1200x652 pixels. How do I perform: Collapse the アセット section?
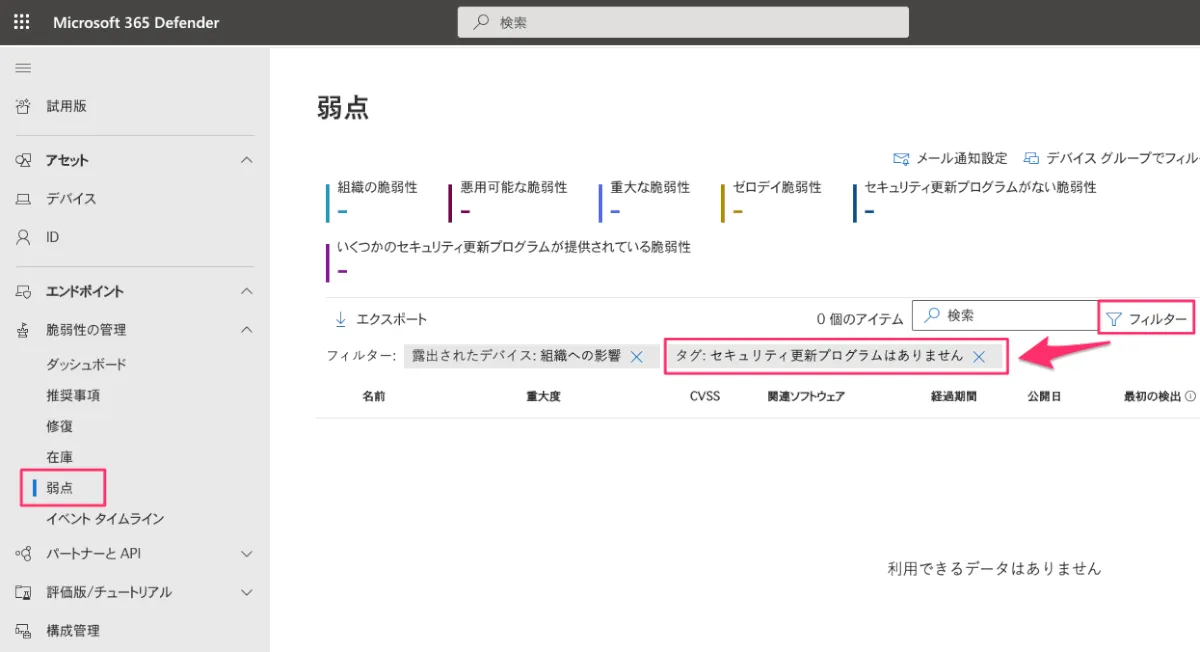[x=247, y=160]
